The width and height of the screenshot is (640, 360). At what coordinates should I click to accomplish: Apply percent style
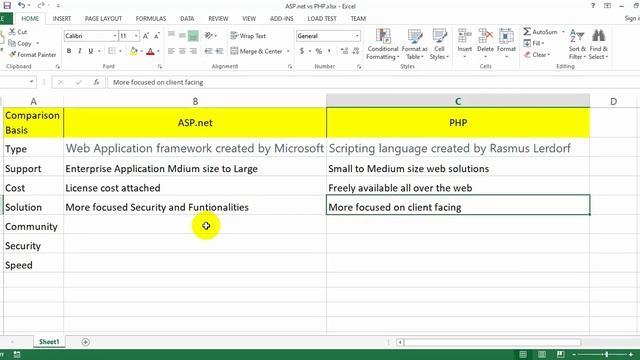pos(319,51)
